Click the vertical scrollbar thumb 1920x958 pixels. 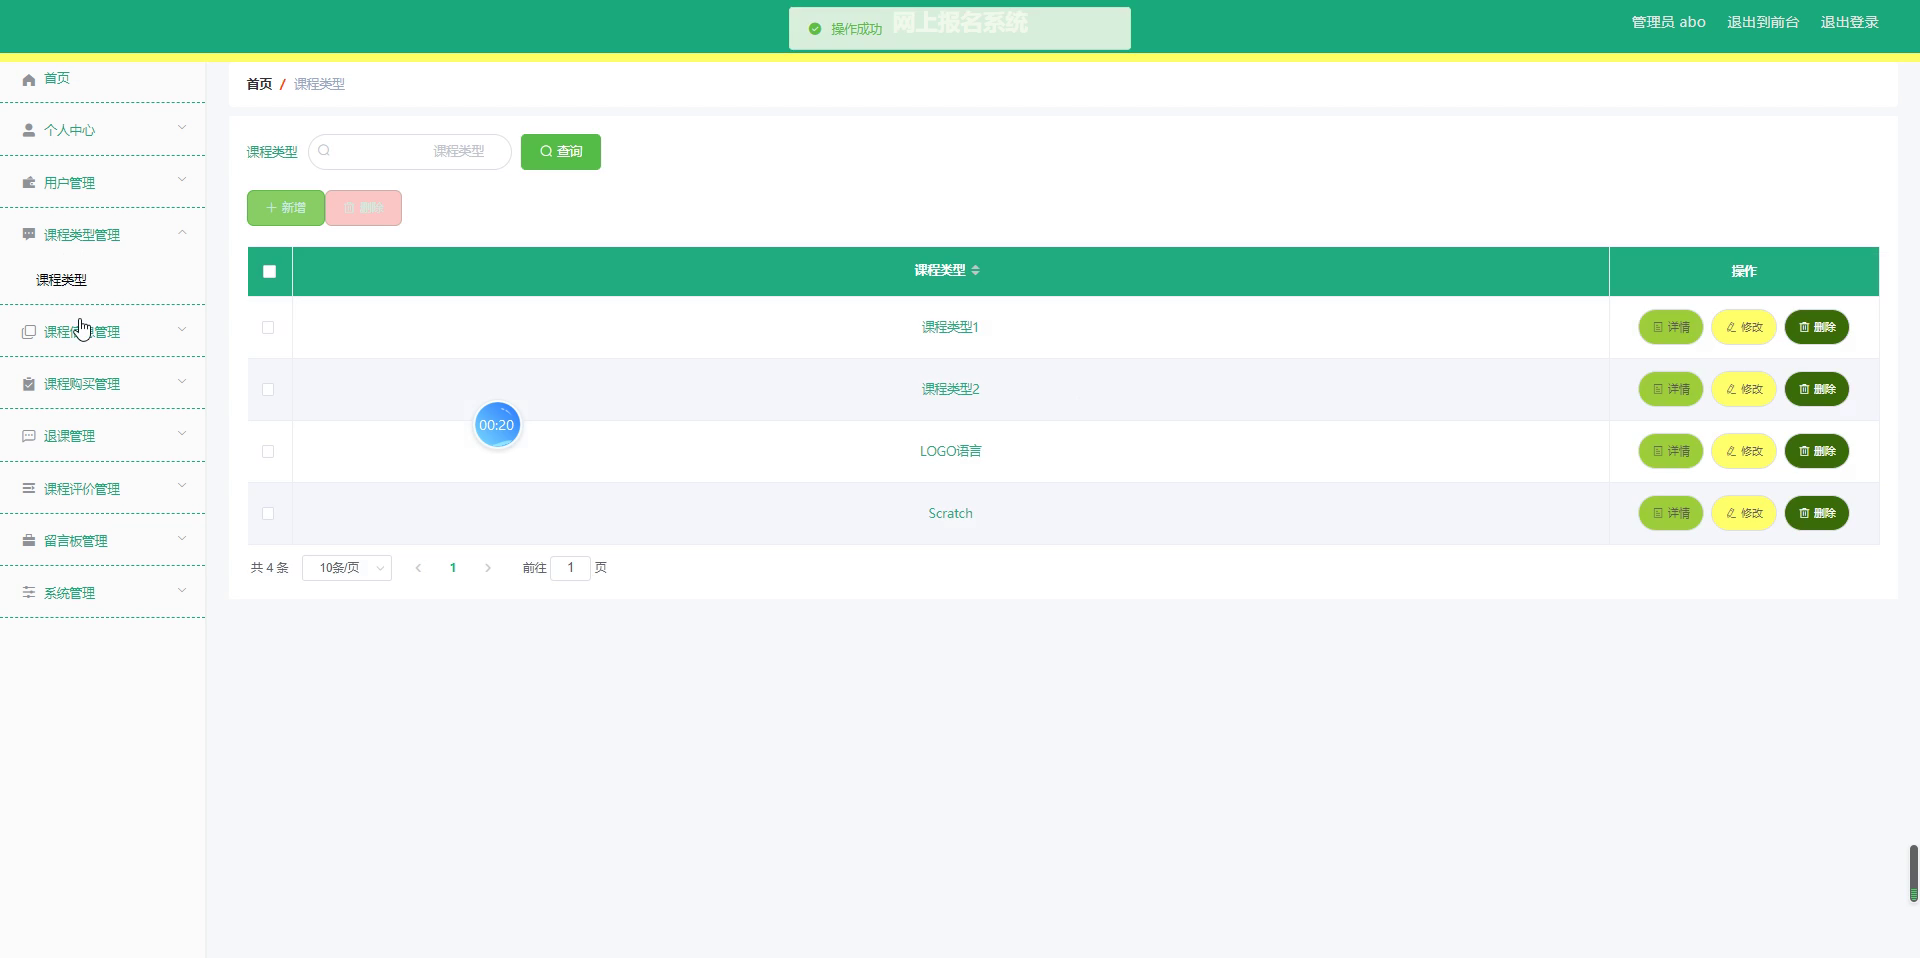[1914, 873]
